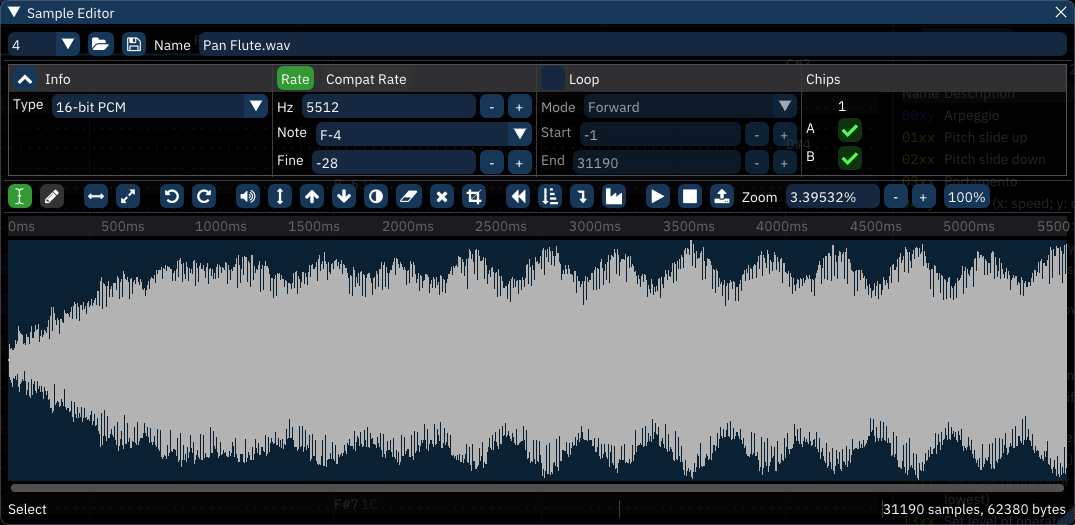Image resolution: width=1075 pixels, height=525 pixels.
Task: Decrease loop Start with minus button
Action: [756, 134]
